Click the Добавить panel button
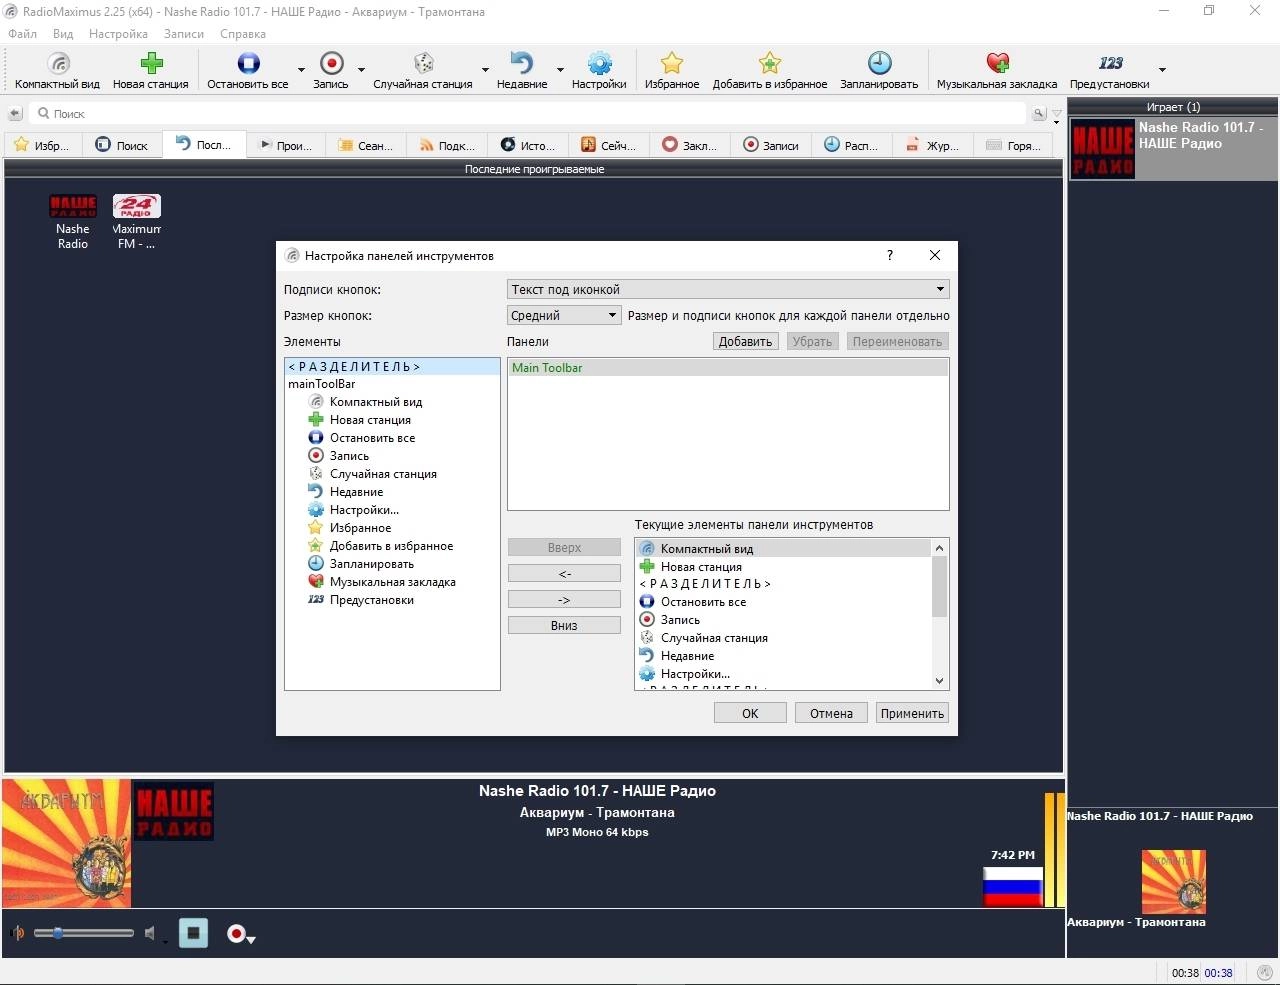The image size is (1280, 985). [x=746, y=341]
